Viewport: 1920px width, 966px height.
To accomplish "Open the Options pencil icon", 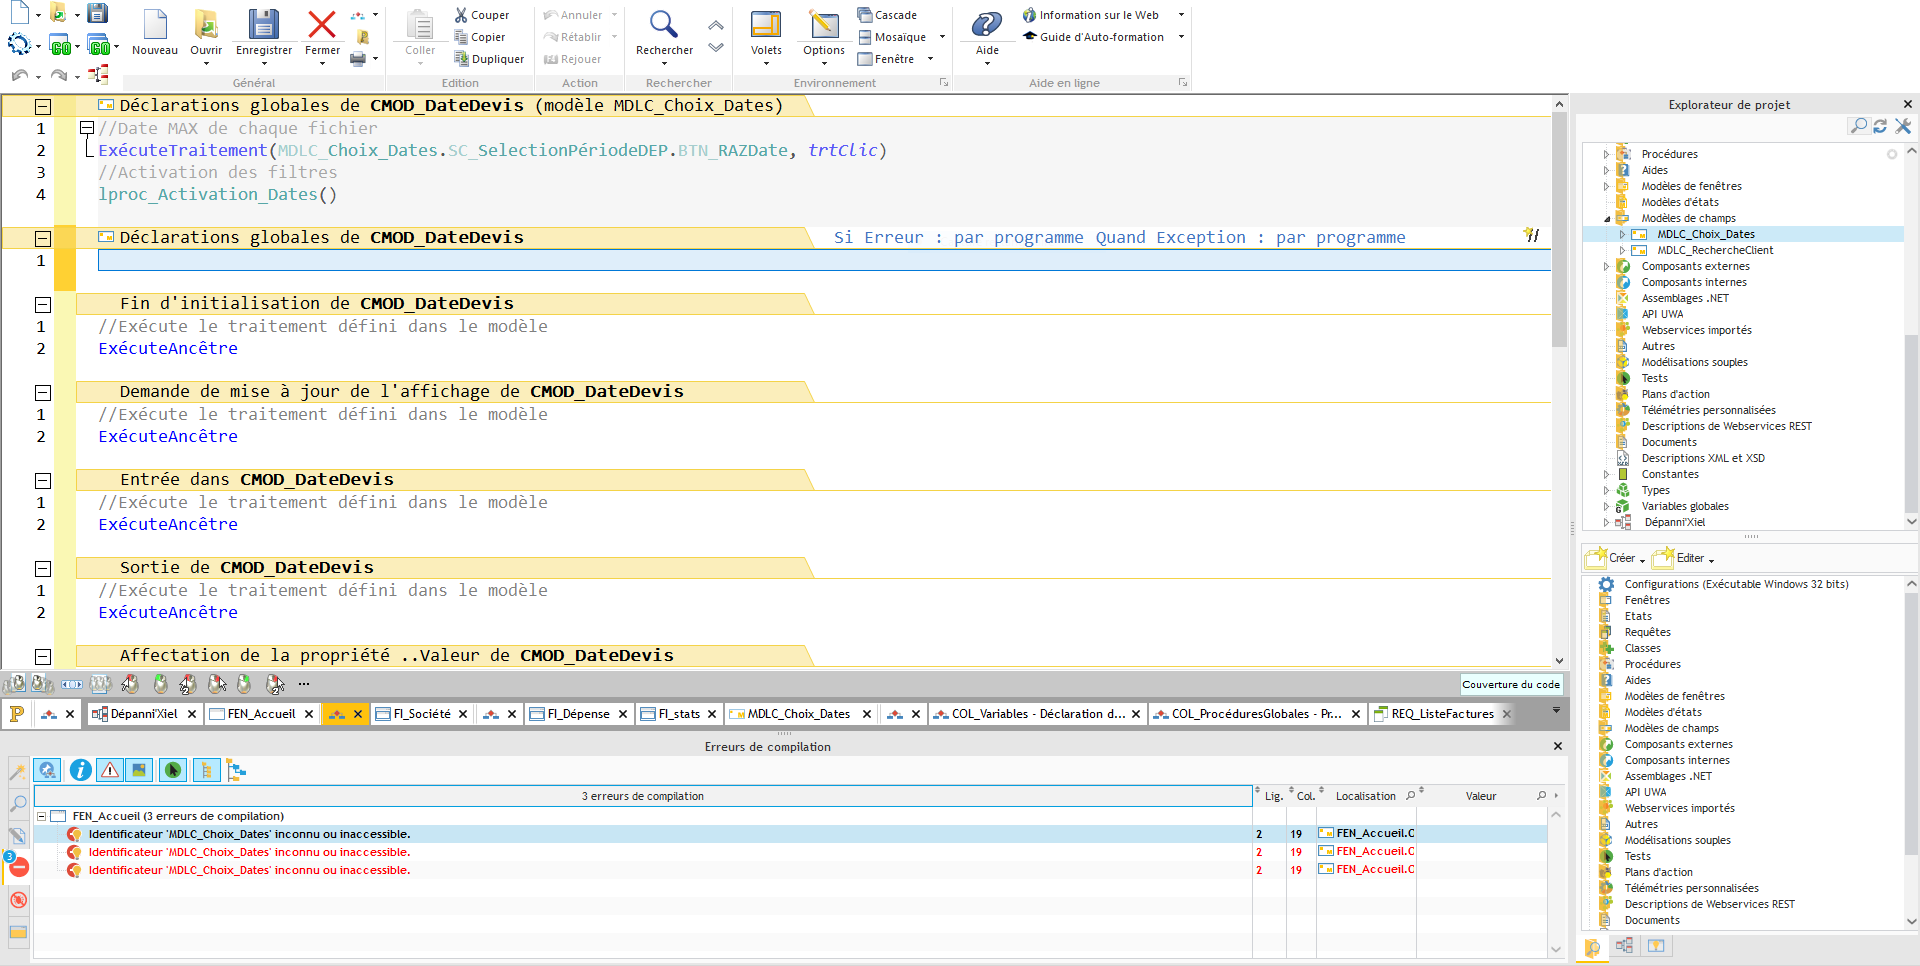I will pyautogui.click(x=824, y=25).
